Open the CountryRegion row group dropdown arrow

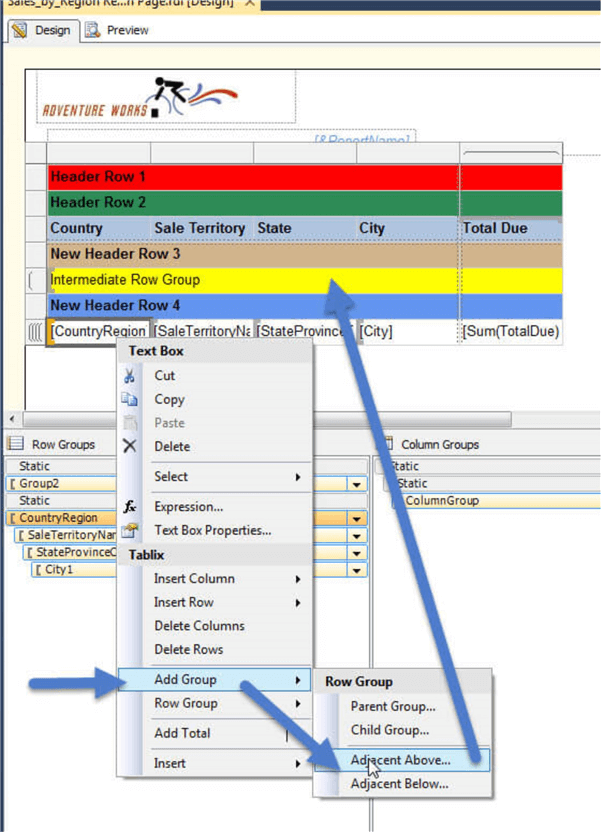pos(356,518)
